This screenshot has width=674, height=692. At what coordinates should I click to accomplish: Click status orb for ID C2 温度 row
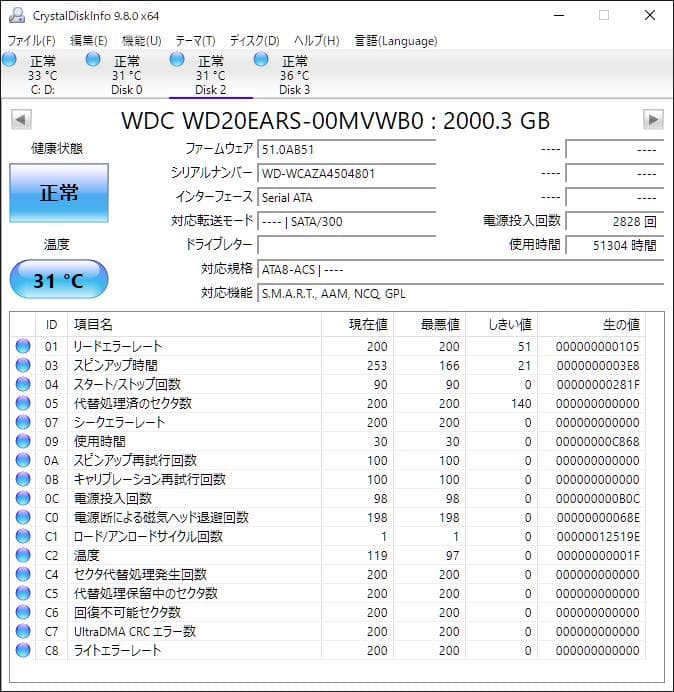pyautogui.click(x=23, y=555)
